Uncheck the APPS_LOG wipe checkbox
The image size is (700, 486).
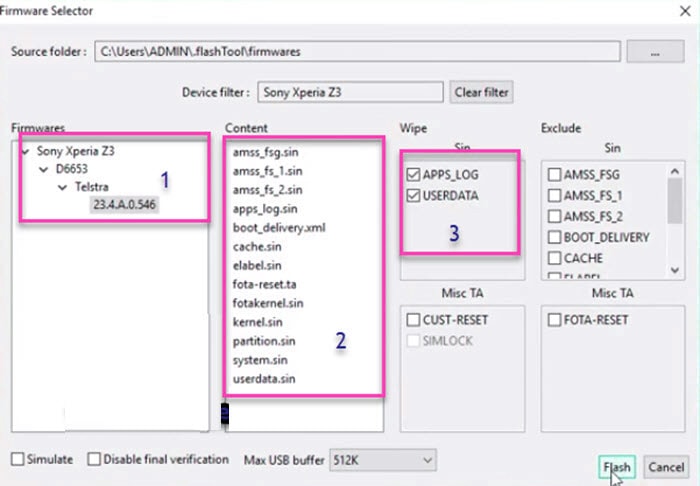pos(413,174)
